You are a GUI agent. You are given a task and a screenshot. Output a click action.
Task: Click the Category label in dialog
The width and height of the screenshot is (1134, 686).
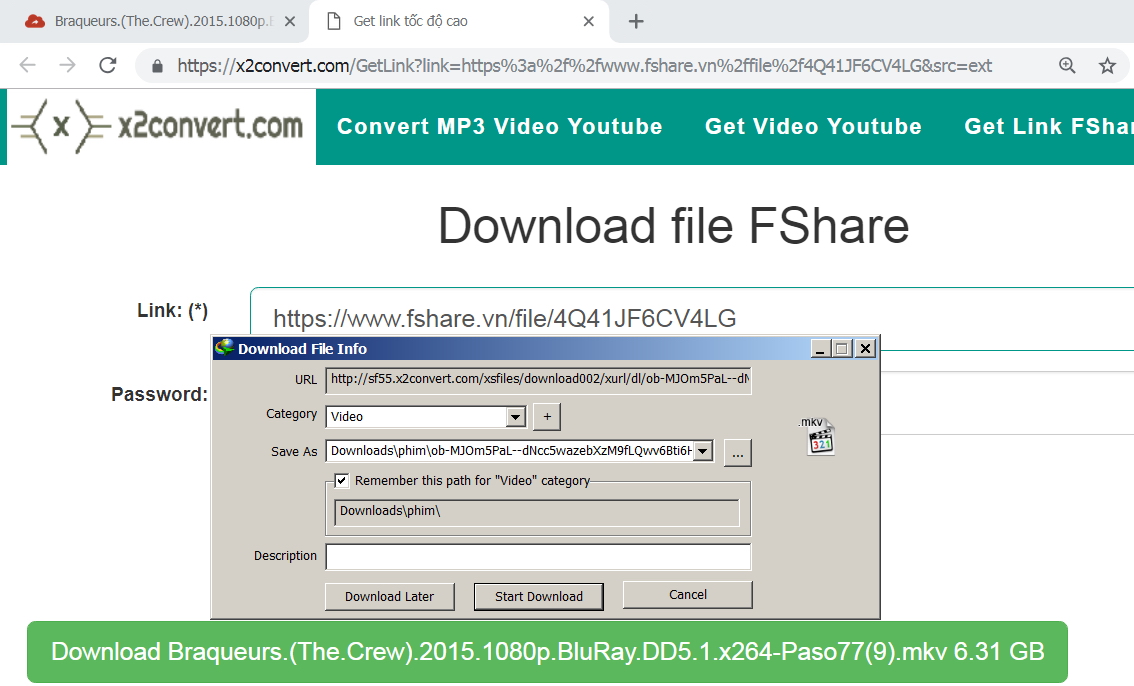tap(291, 414)
